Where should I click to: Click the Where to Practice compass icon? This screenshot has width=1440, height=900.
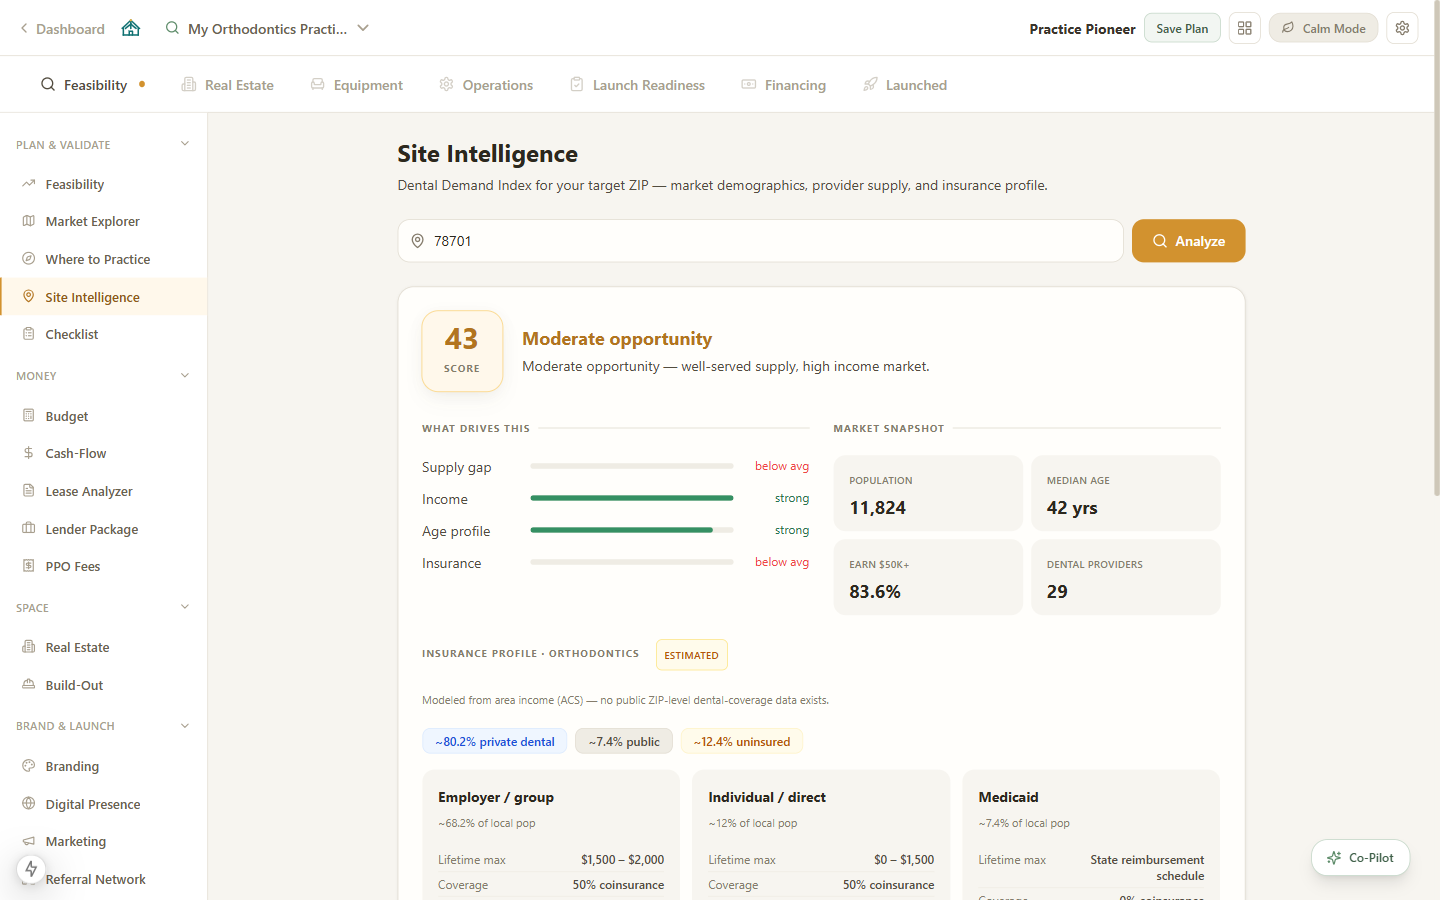29,259
